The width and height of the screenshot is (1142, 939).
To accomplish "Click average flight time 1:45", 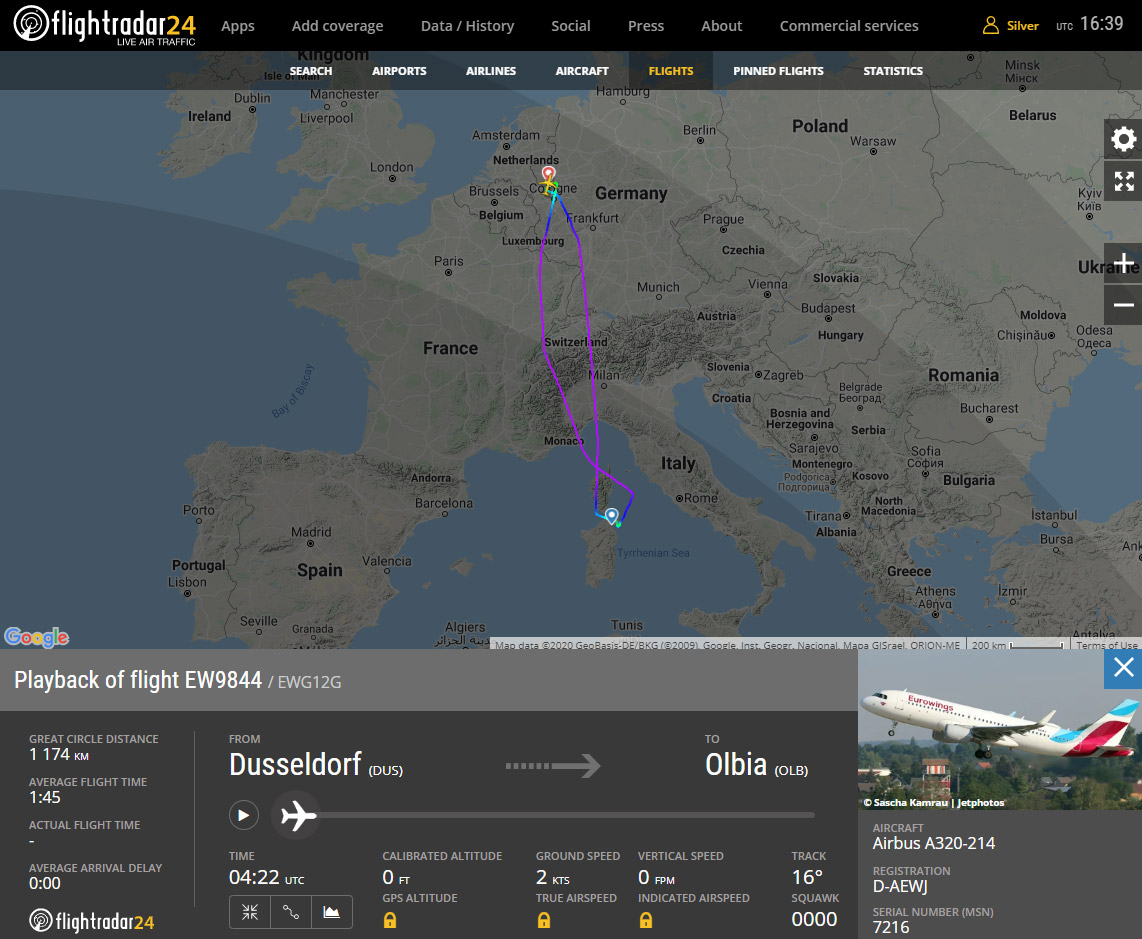I will coord(44,798).
